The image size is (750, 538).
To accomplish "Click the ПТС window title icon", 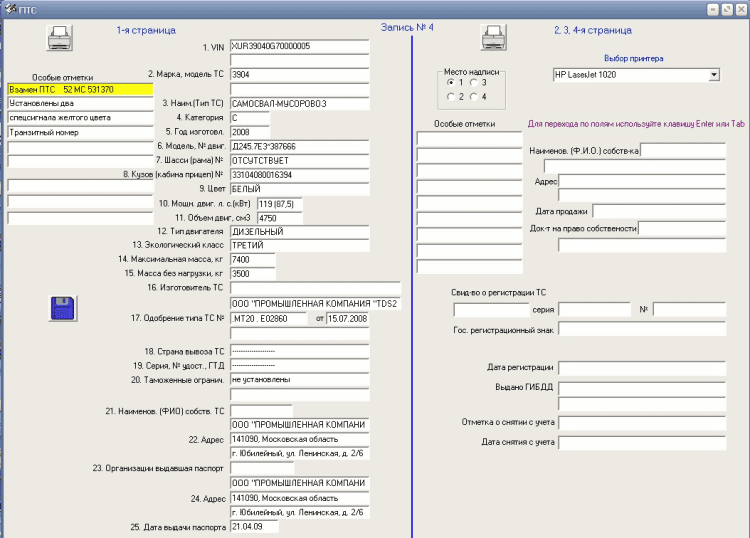I will [x=10, y=9].
